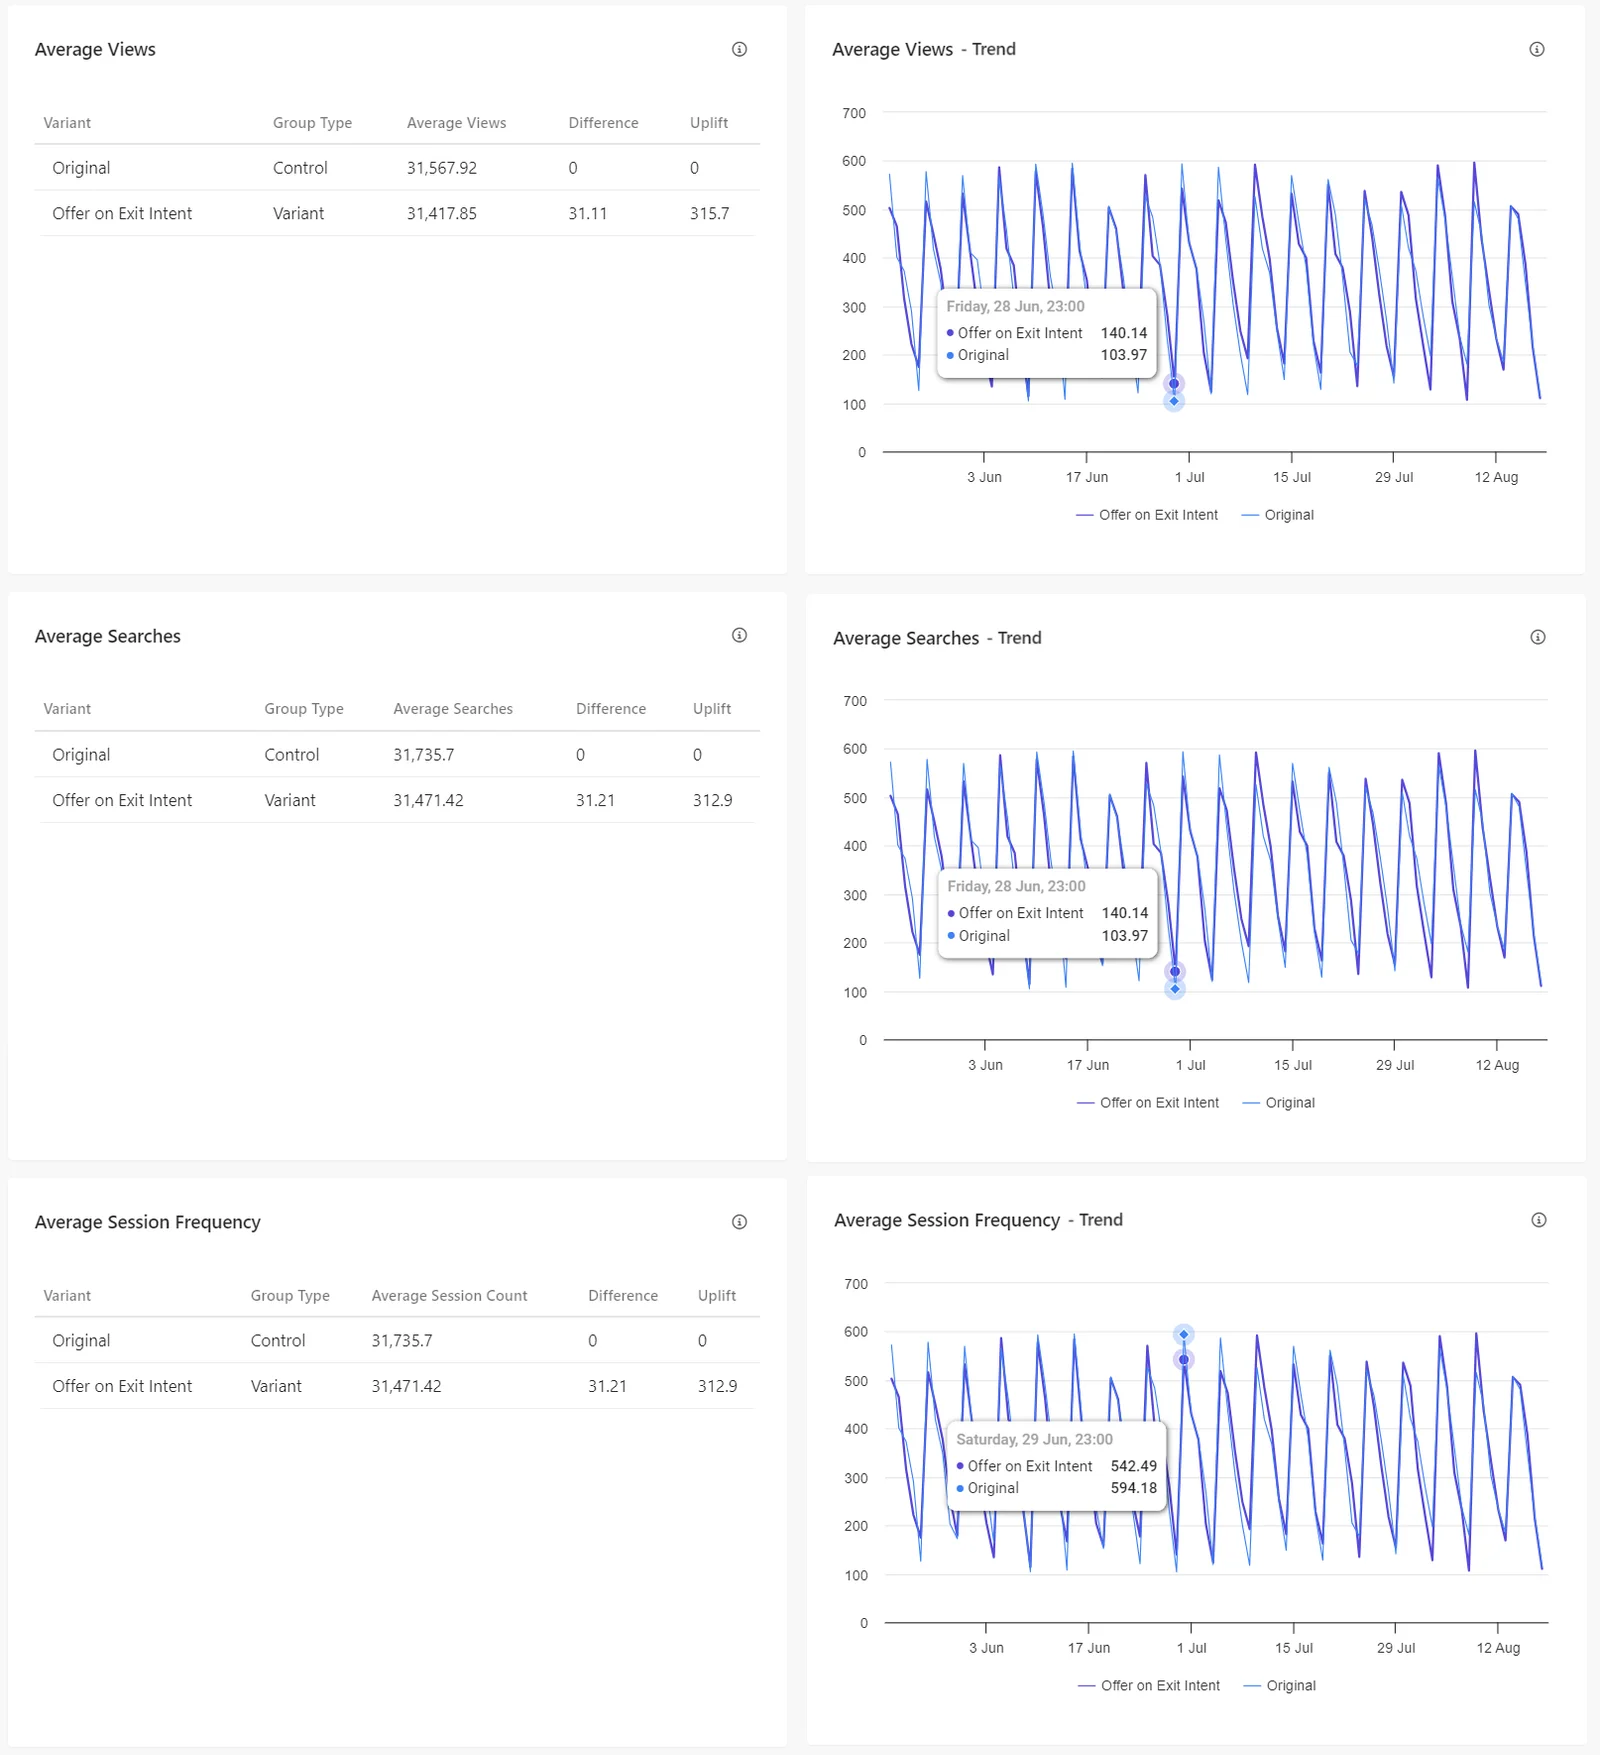Toggle Offer on Exit Intent legend in Average Views Trend
This screenshot has height=1755, width=1600.
[1147, 515]
